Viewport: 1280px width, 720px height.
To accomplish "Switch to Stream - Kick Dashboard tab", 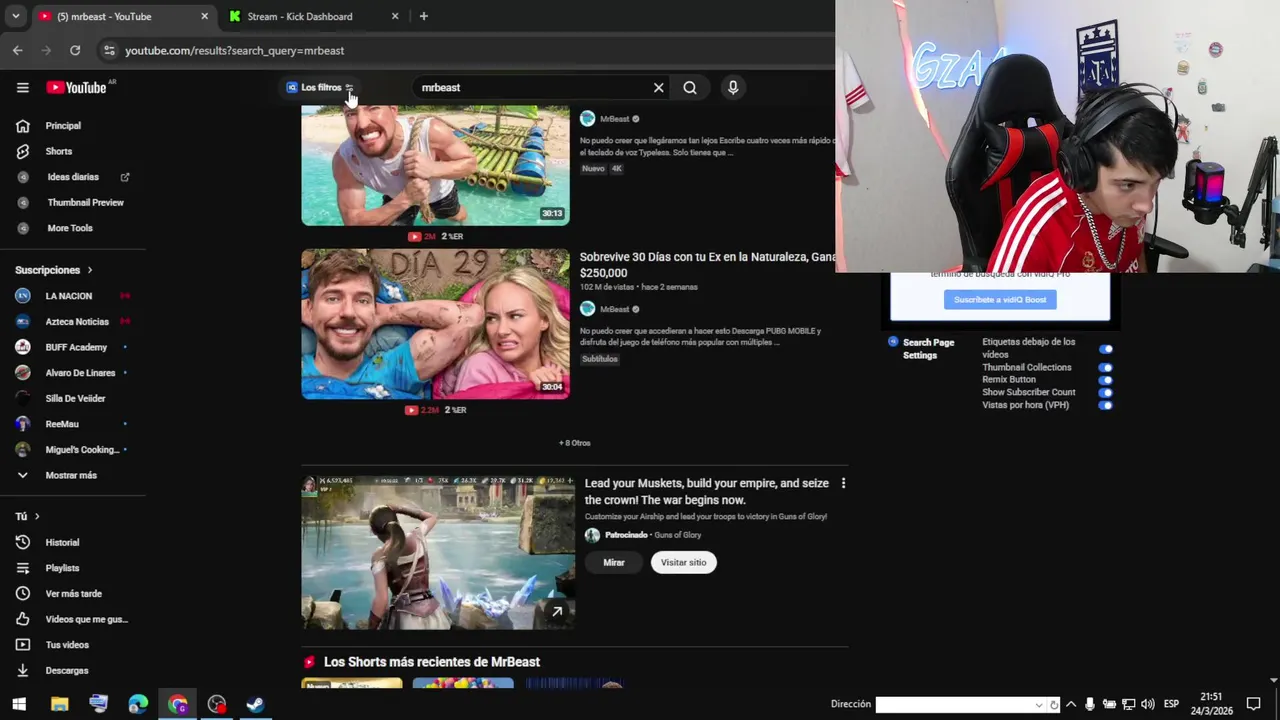I will tap(312, 16).
